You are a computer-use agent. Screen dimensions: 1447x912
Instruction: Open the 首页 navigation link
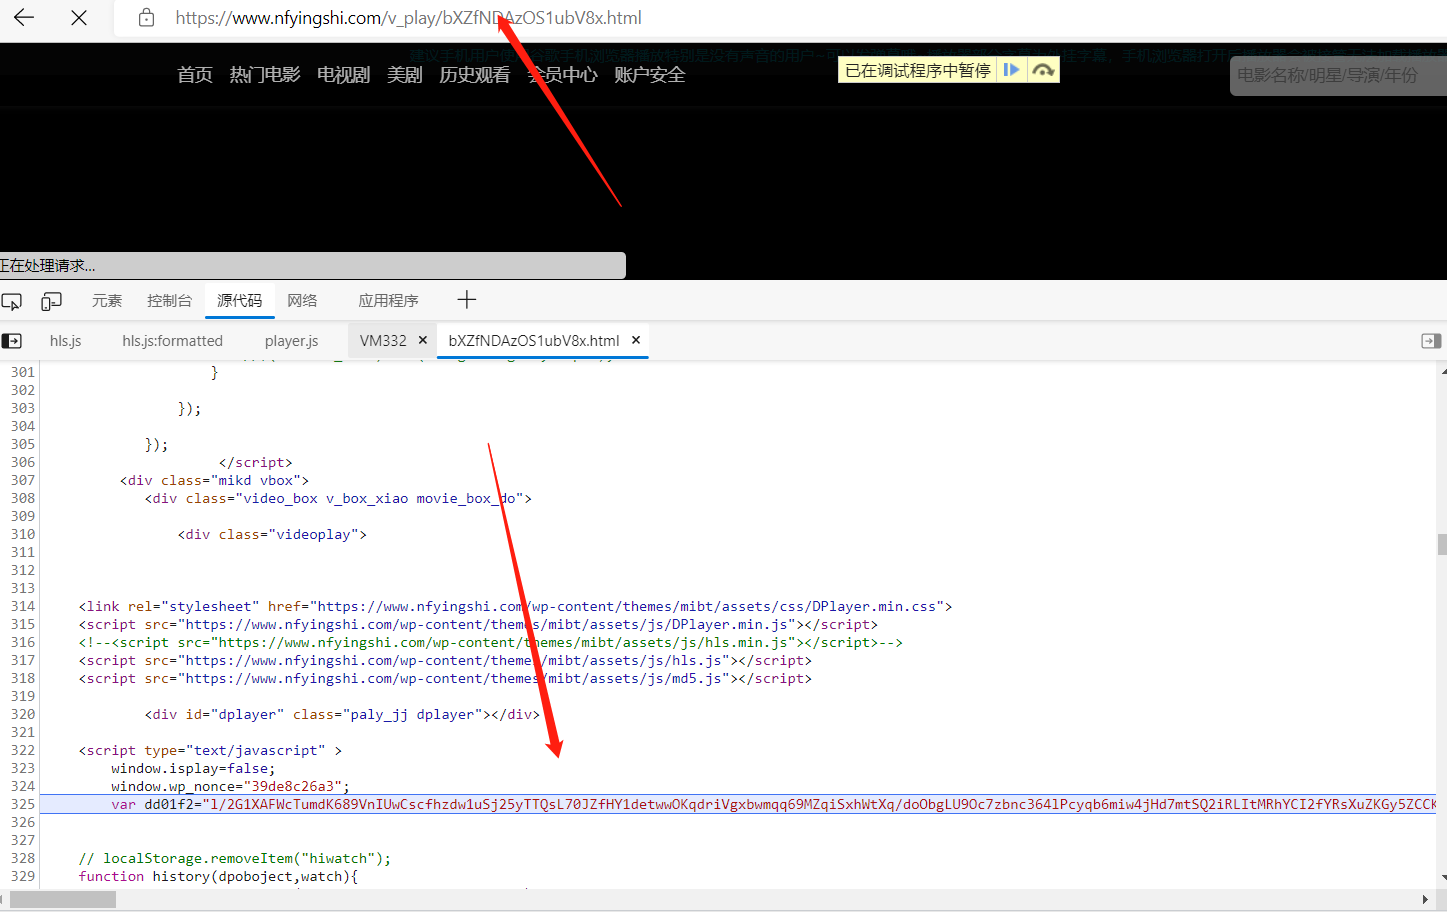[x=195, y=75]
